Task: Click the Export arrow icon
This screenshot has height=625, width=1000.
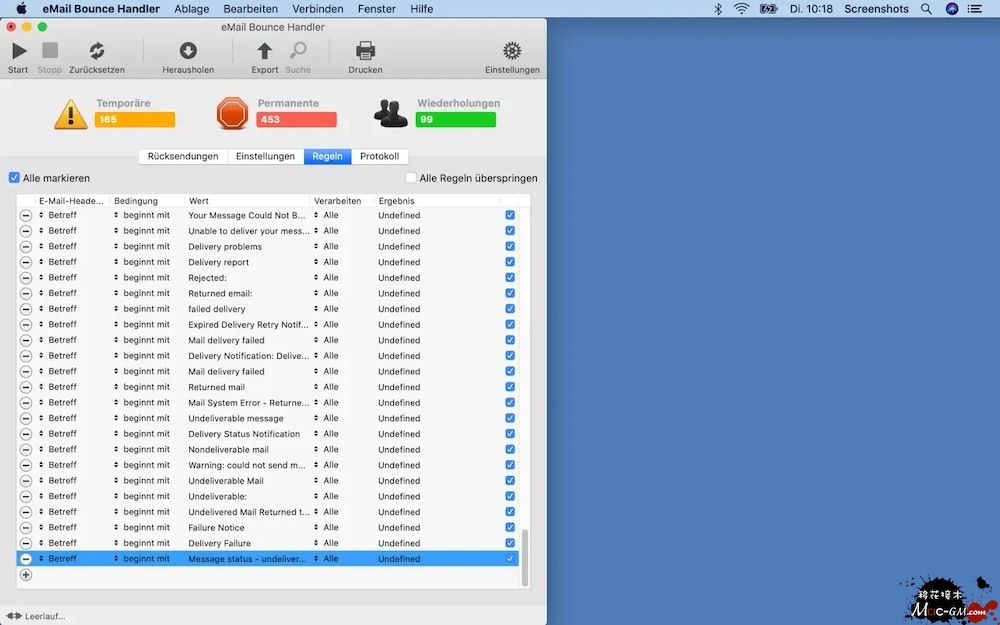Action: pyautogui.click(x=265, y=51)
